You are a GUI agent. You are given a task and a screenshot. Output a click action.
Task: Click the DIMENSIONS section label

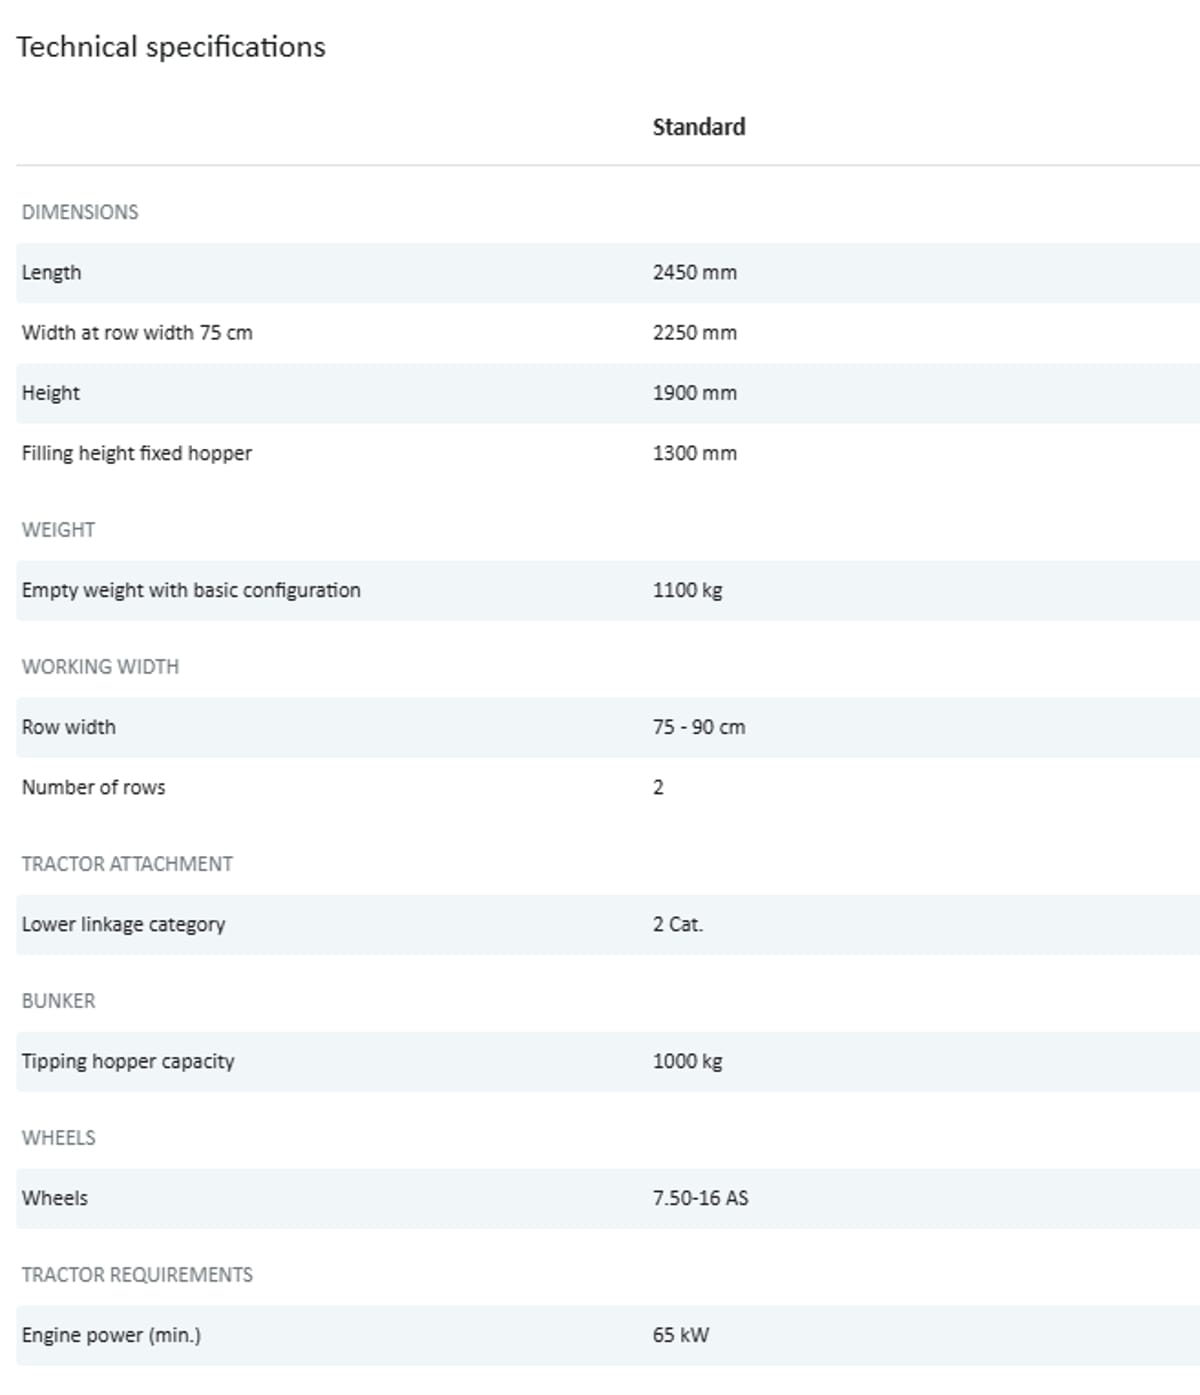[80, 212]
